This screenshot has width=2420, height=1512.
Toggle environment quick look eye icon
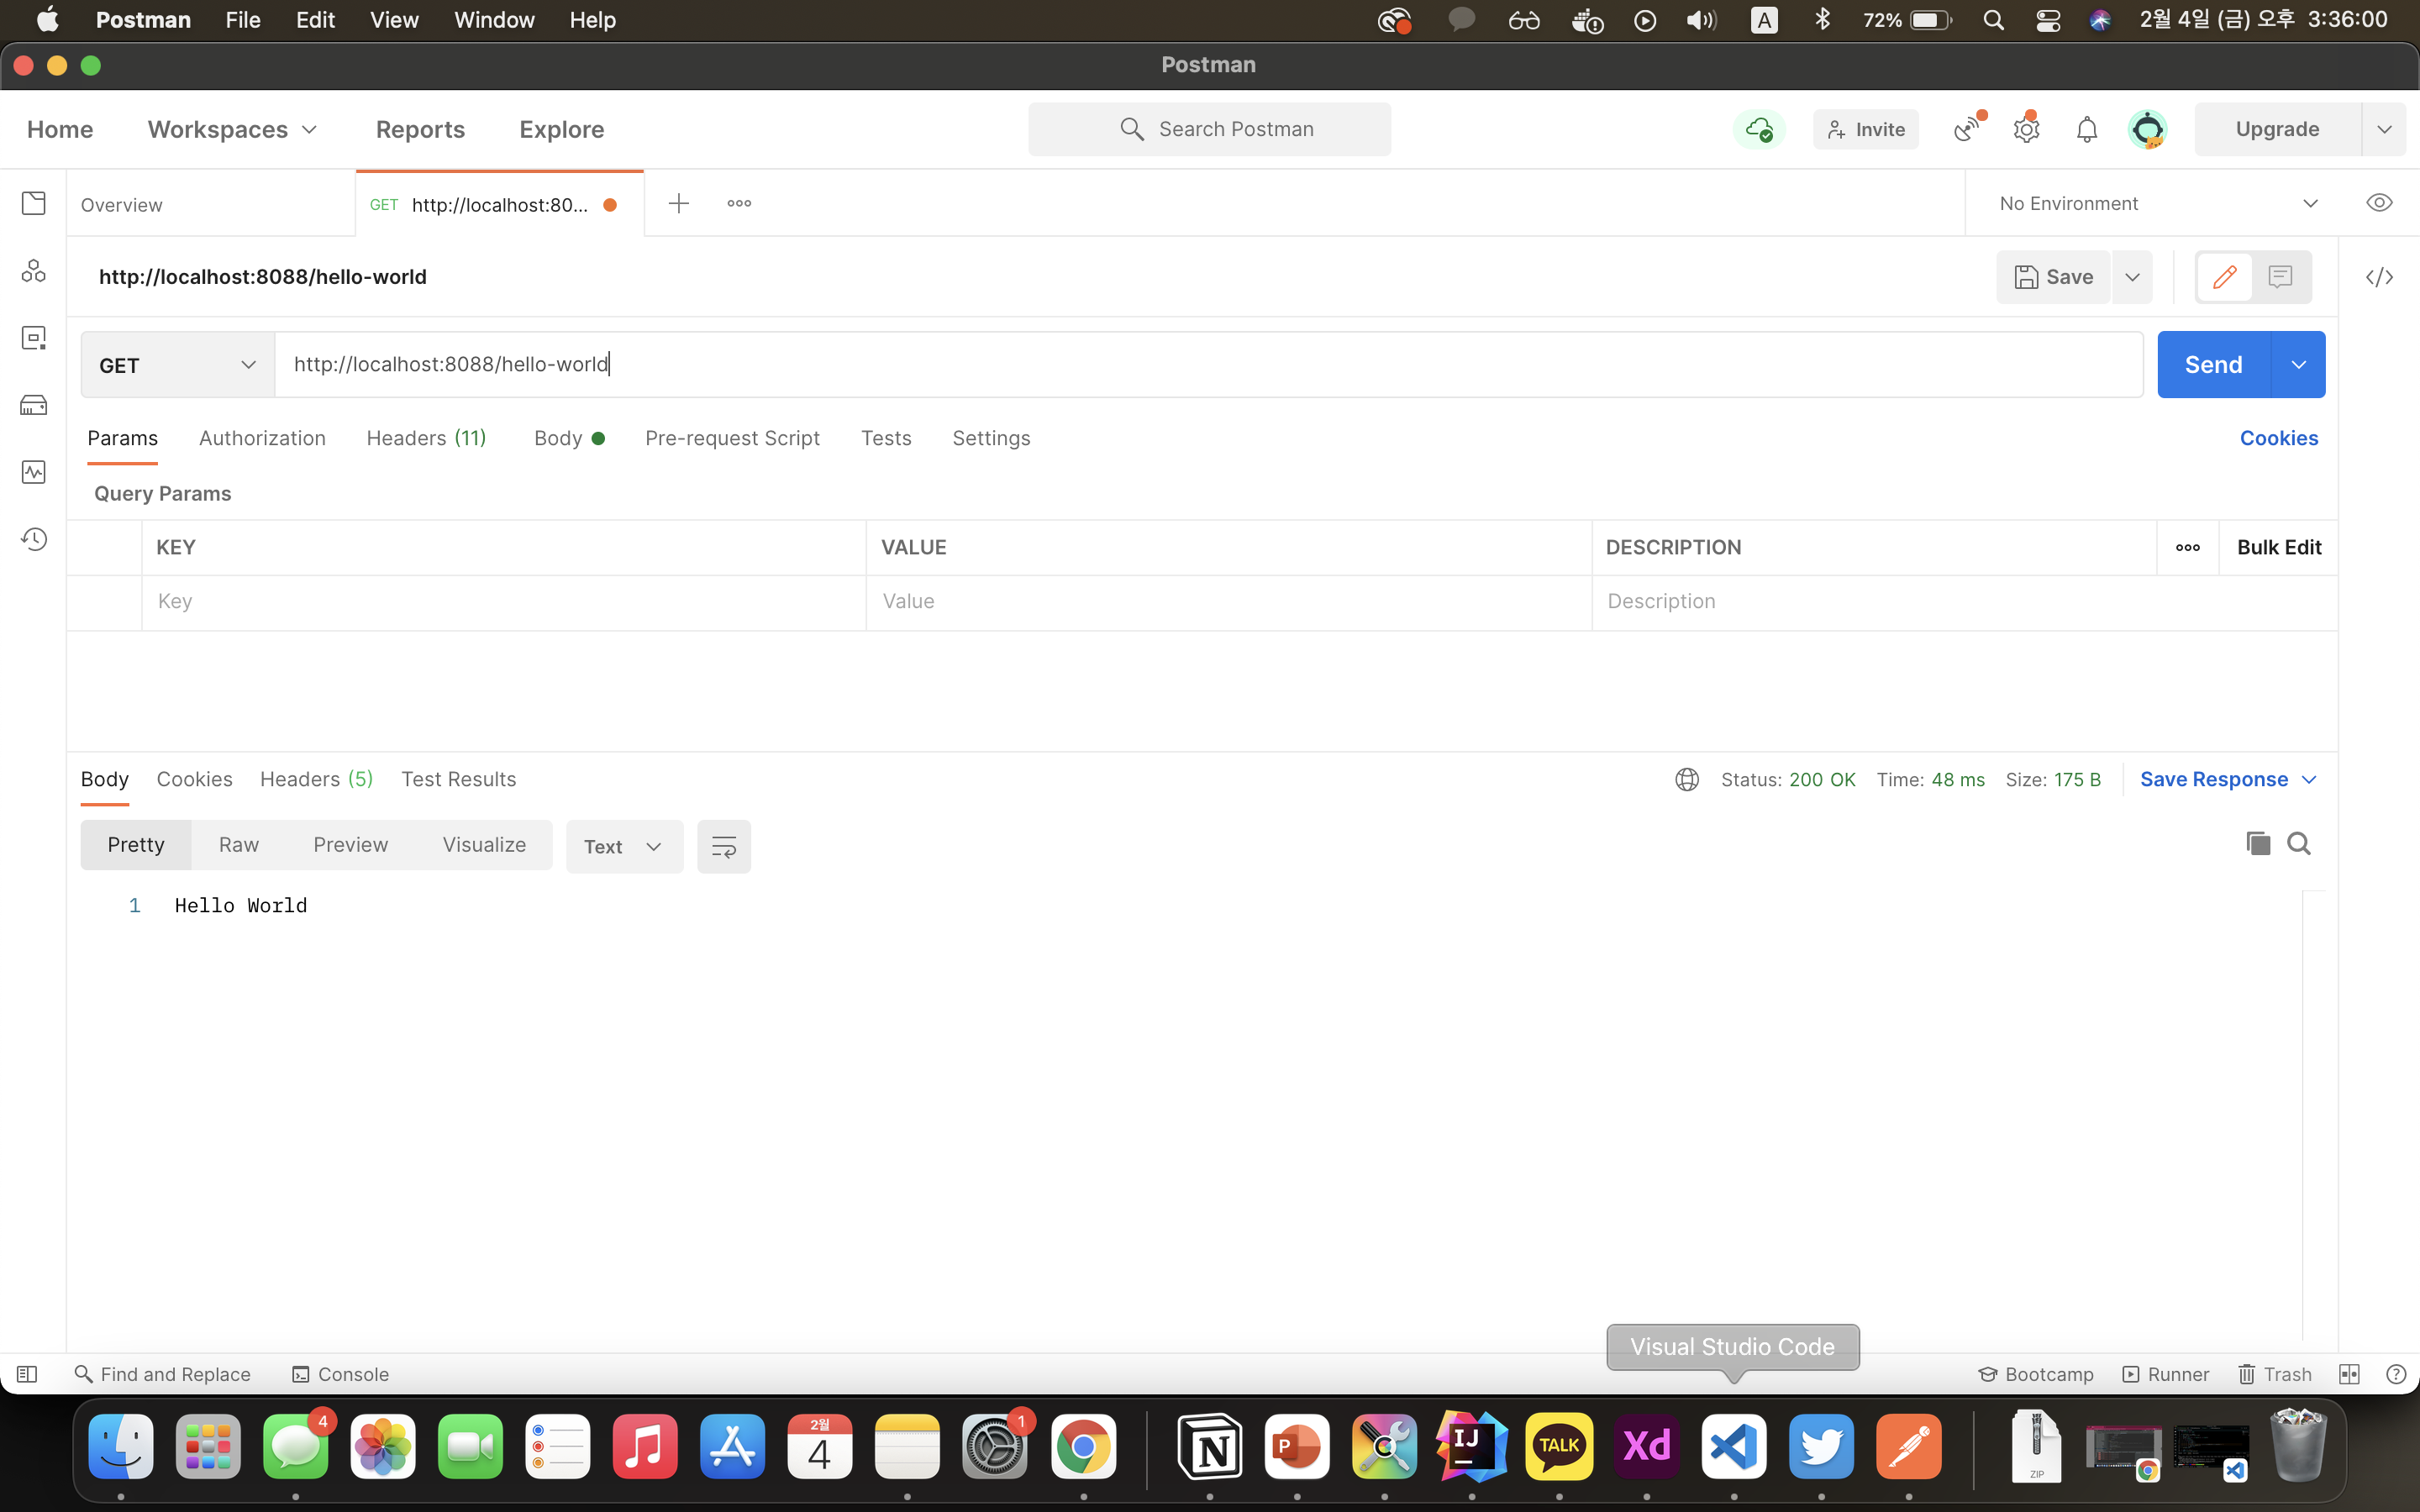coord(2379,203)
